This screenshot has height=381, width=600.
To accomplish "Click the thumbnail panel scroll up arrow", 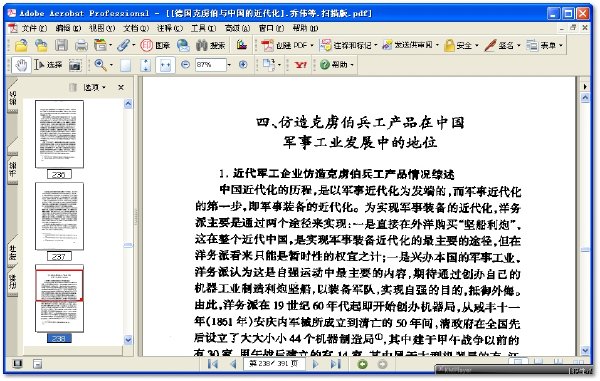I will point(128,104).
